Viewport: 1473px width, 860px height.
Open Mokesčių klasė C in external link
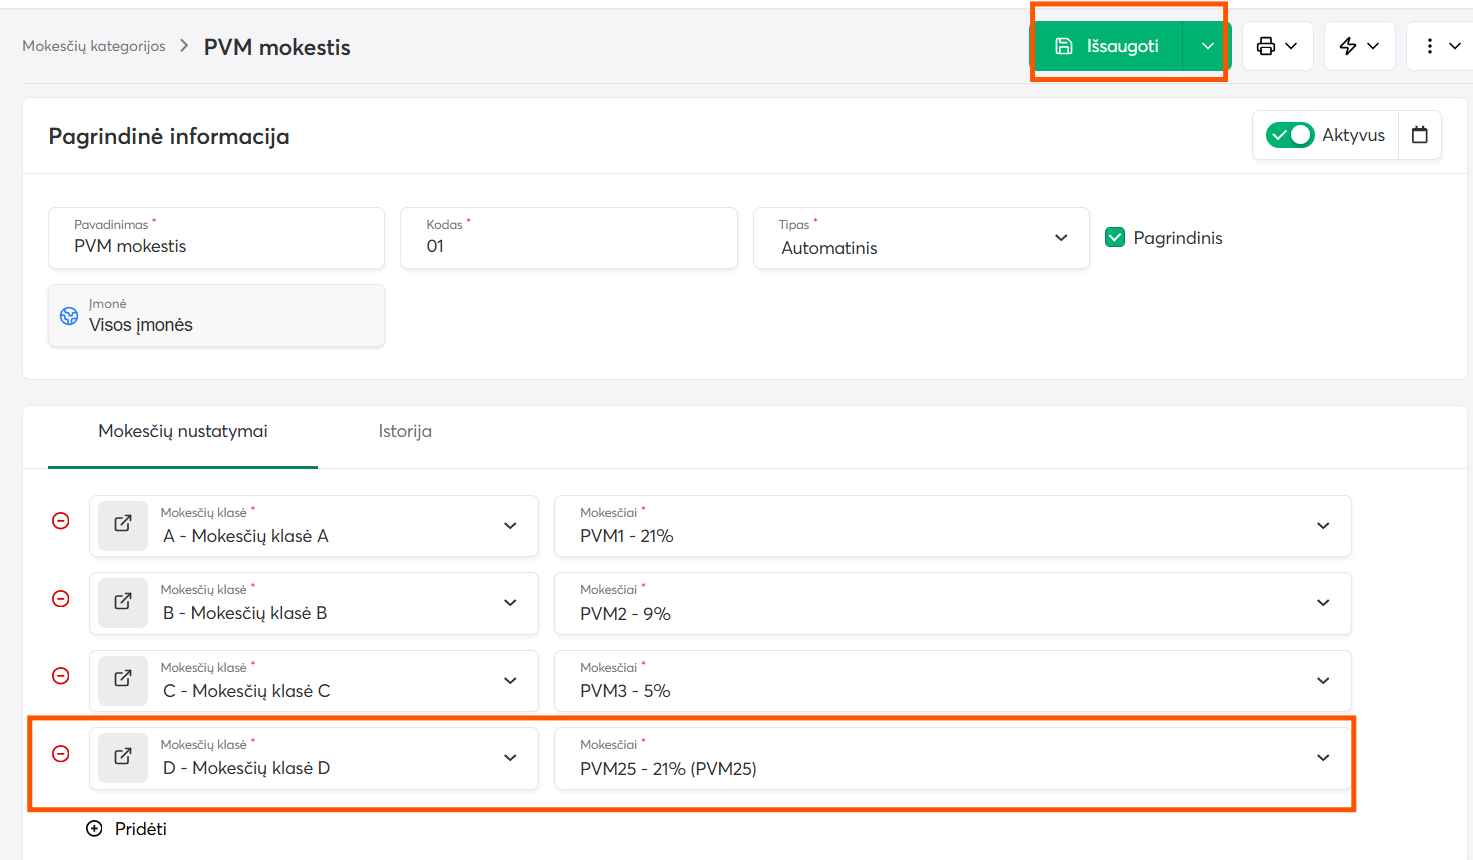[123, 680]
